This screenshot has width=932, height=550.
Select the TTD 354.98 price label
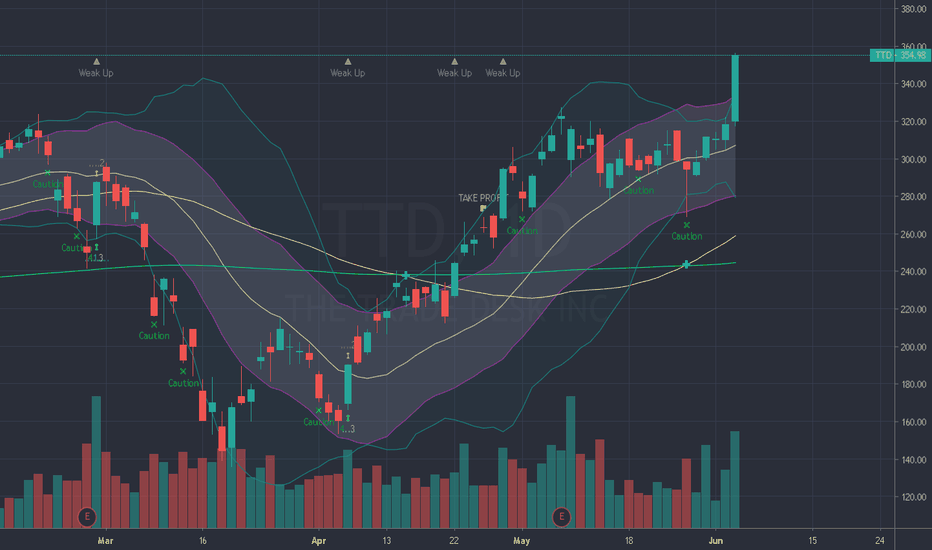(x=900, y=55)
